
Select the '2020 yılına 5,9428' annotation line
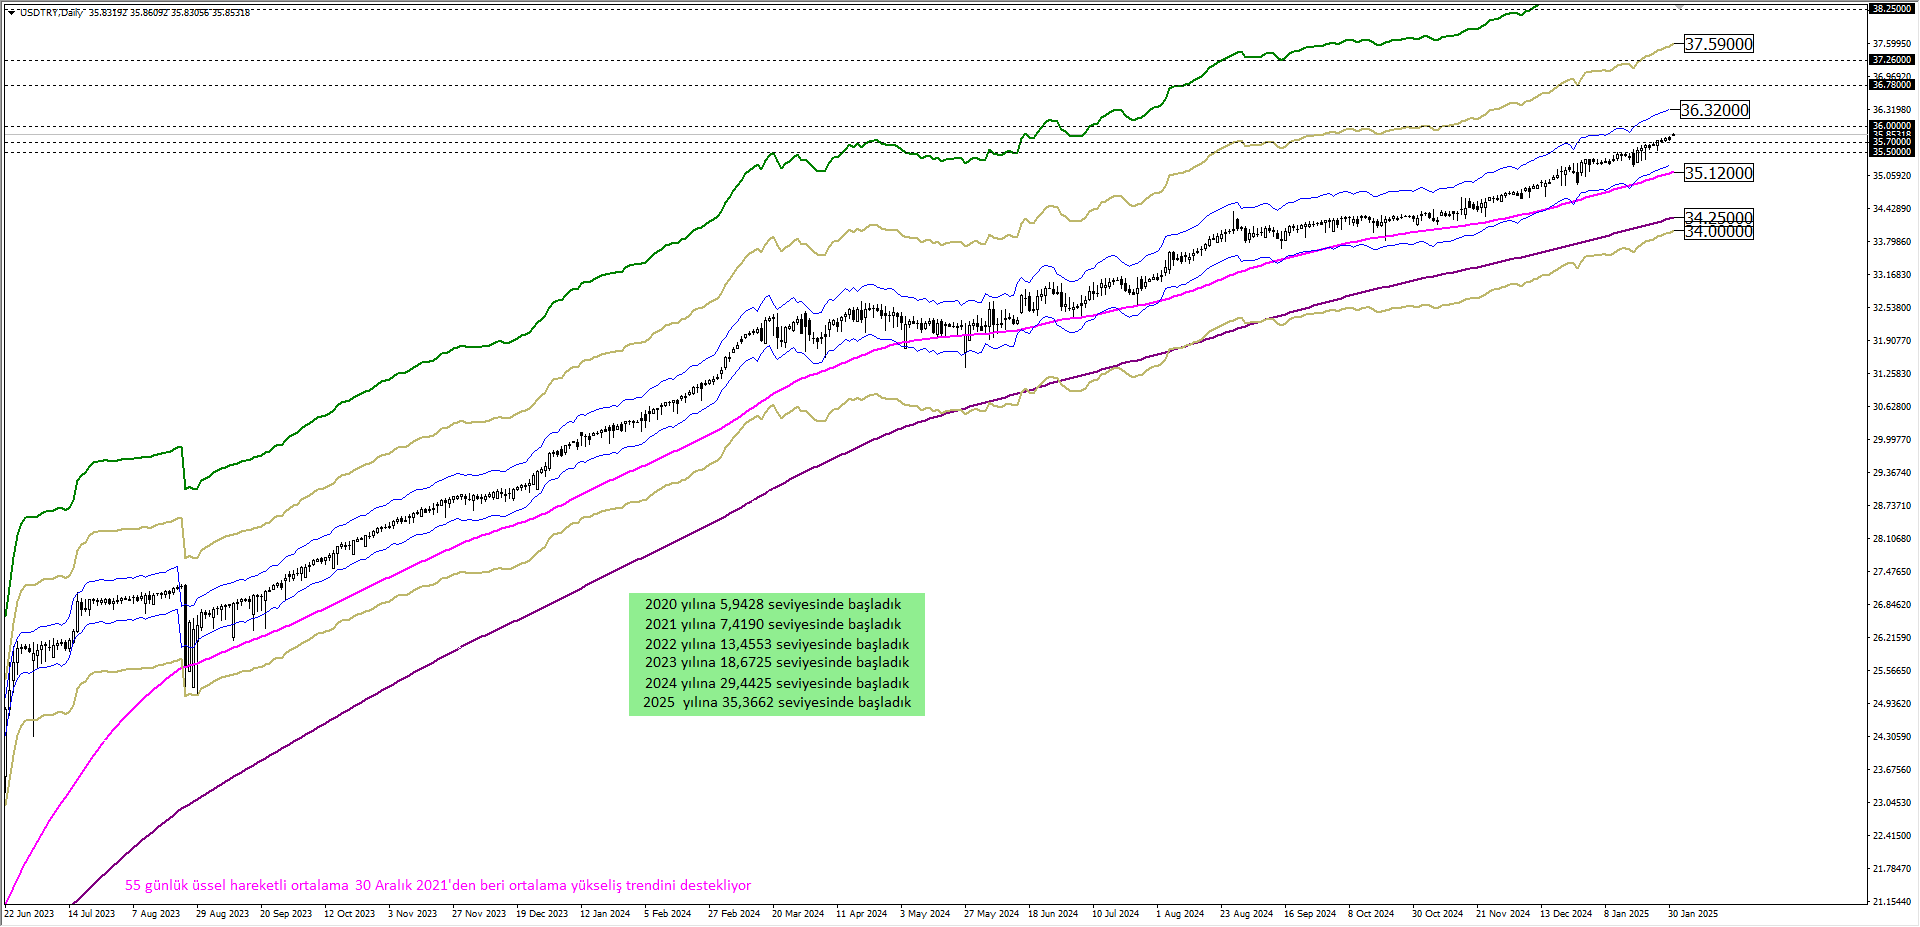coord(773,604)
